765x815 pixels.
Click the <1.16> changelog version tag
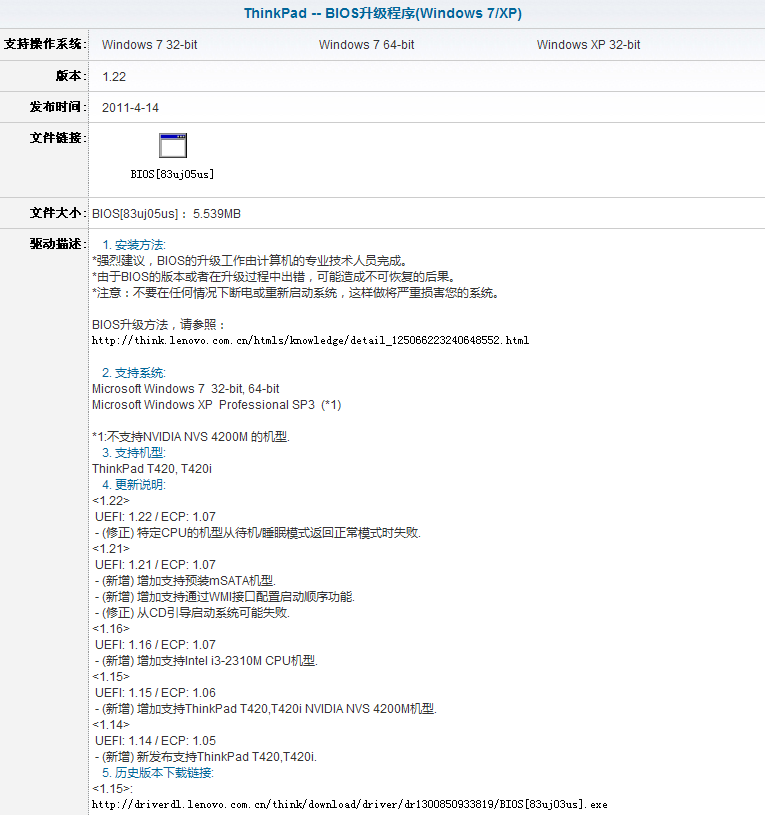coord(111,629)
